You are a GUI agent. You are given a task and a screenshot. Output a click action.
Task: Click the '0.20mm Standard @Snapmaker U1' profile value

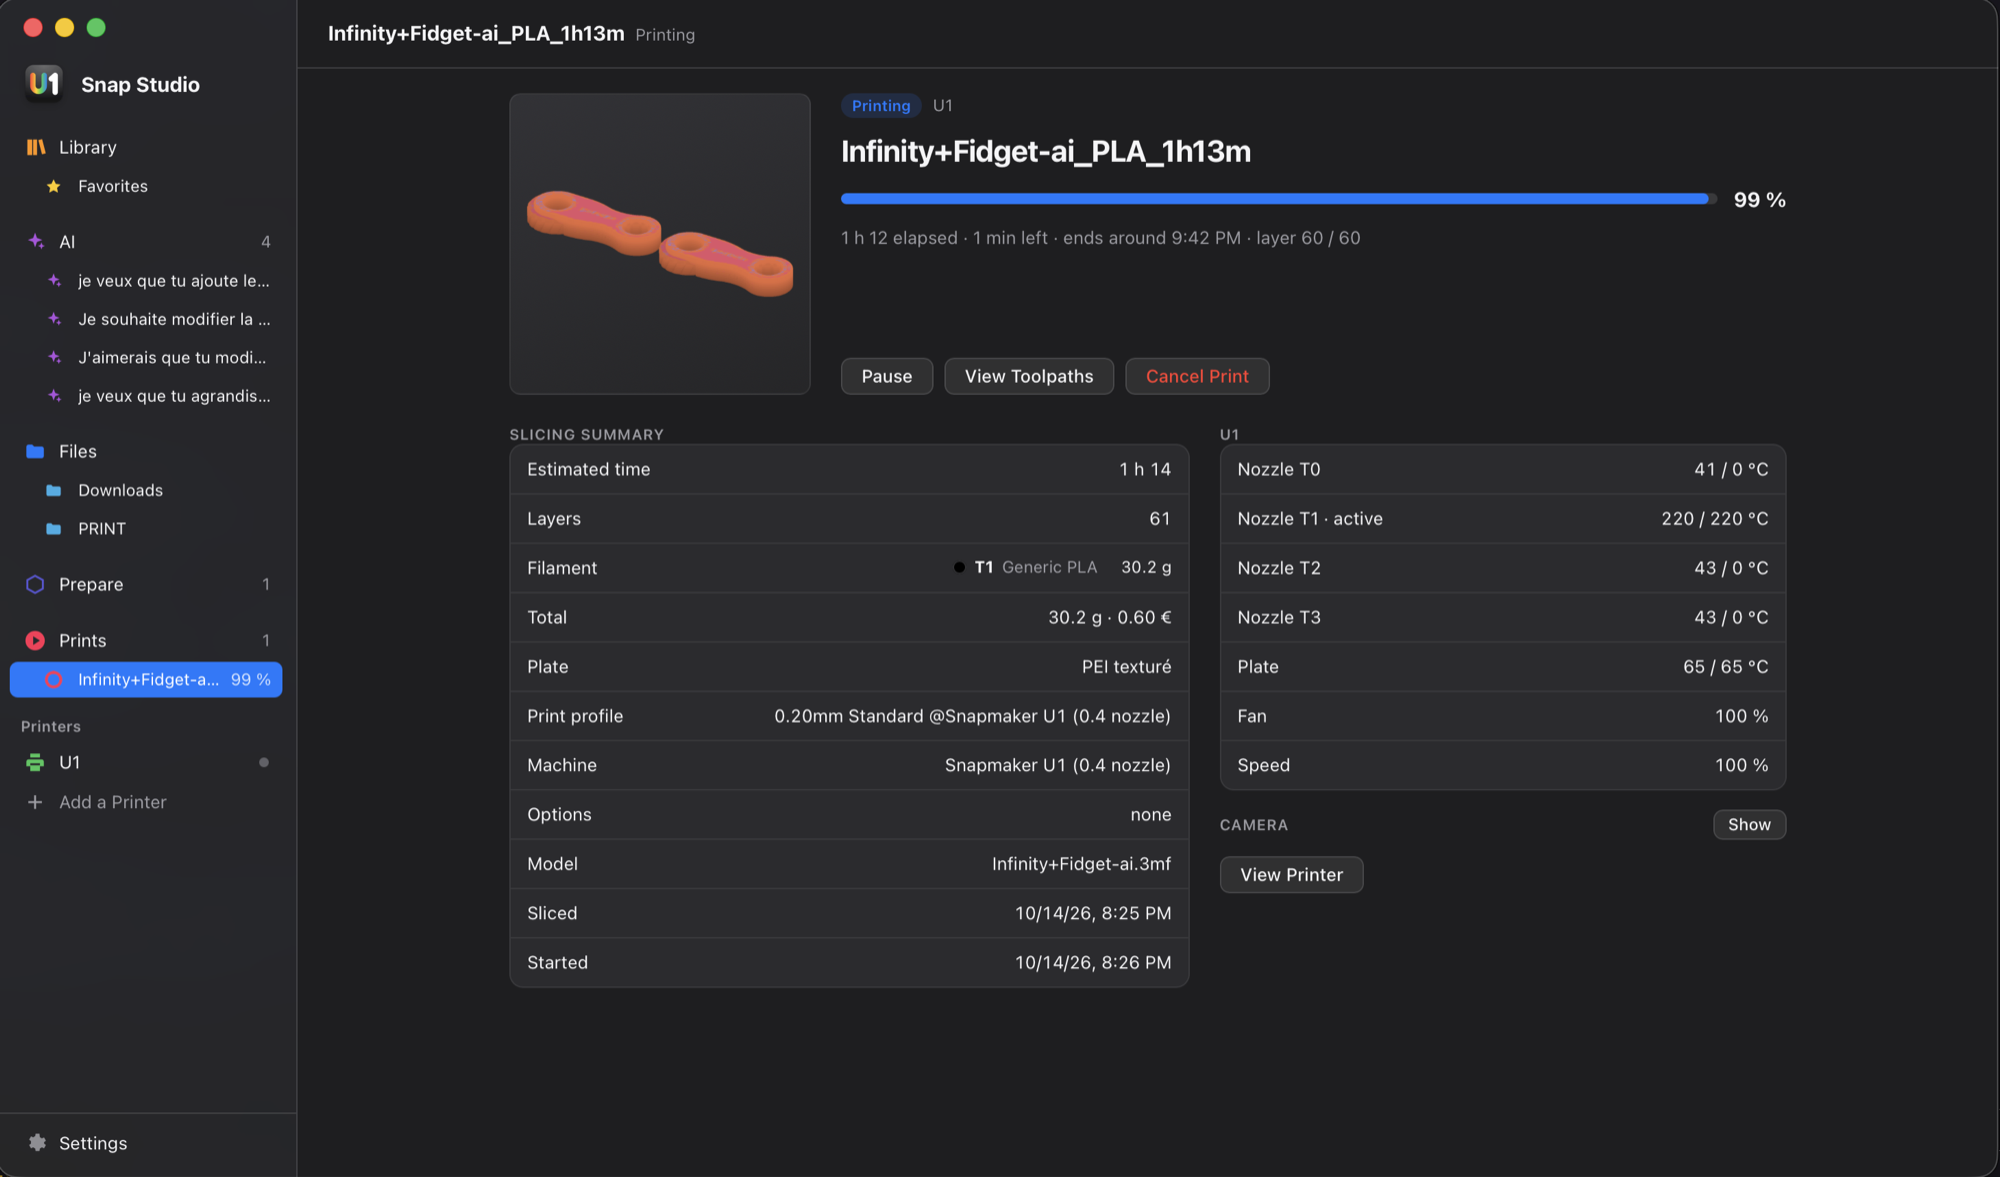point(972,716)
